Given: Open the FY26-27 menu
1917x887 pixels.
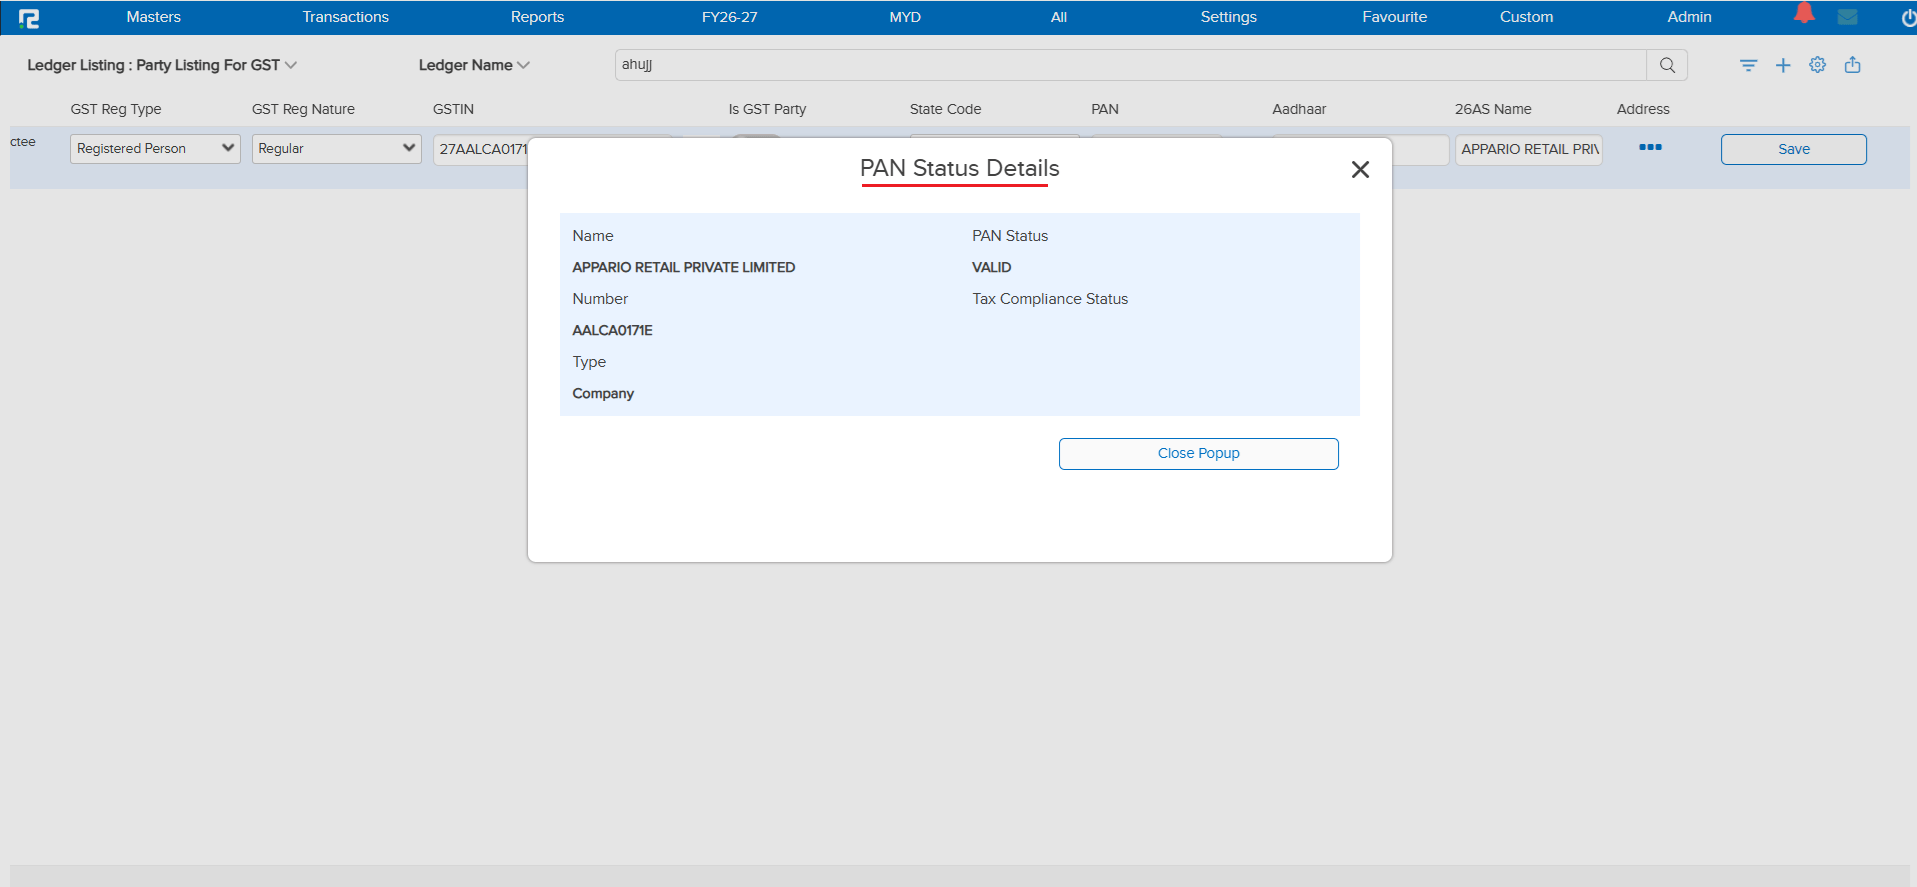Looking at the screenshot, I should click(x=729, y=17).
